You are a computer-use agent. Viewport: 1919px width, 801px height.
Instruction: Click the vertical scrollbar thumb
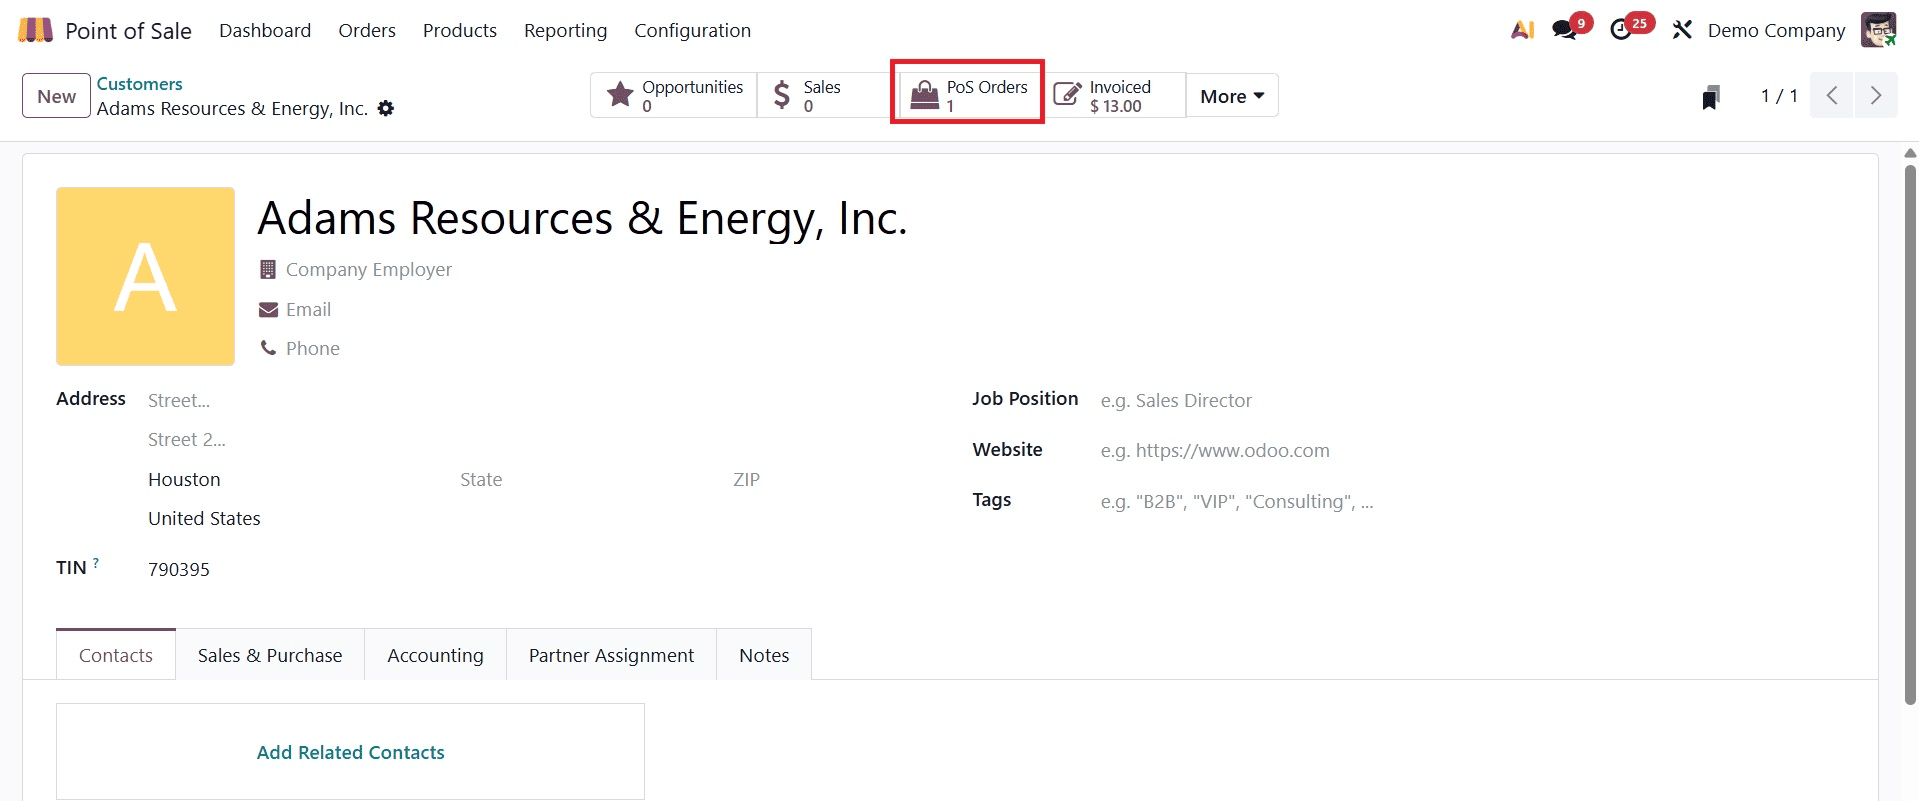point(1910,435)
